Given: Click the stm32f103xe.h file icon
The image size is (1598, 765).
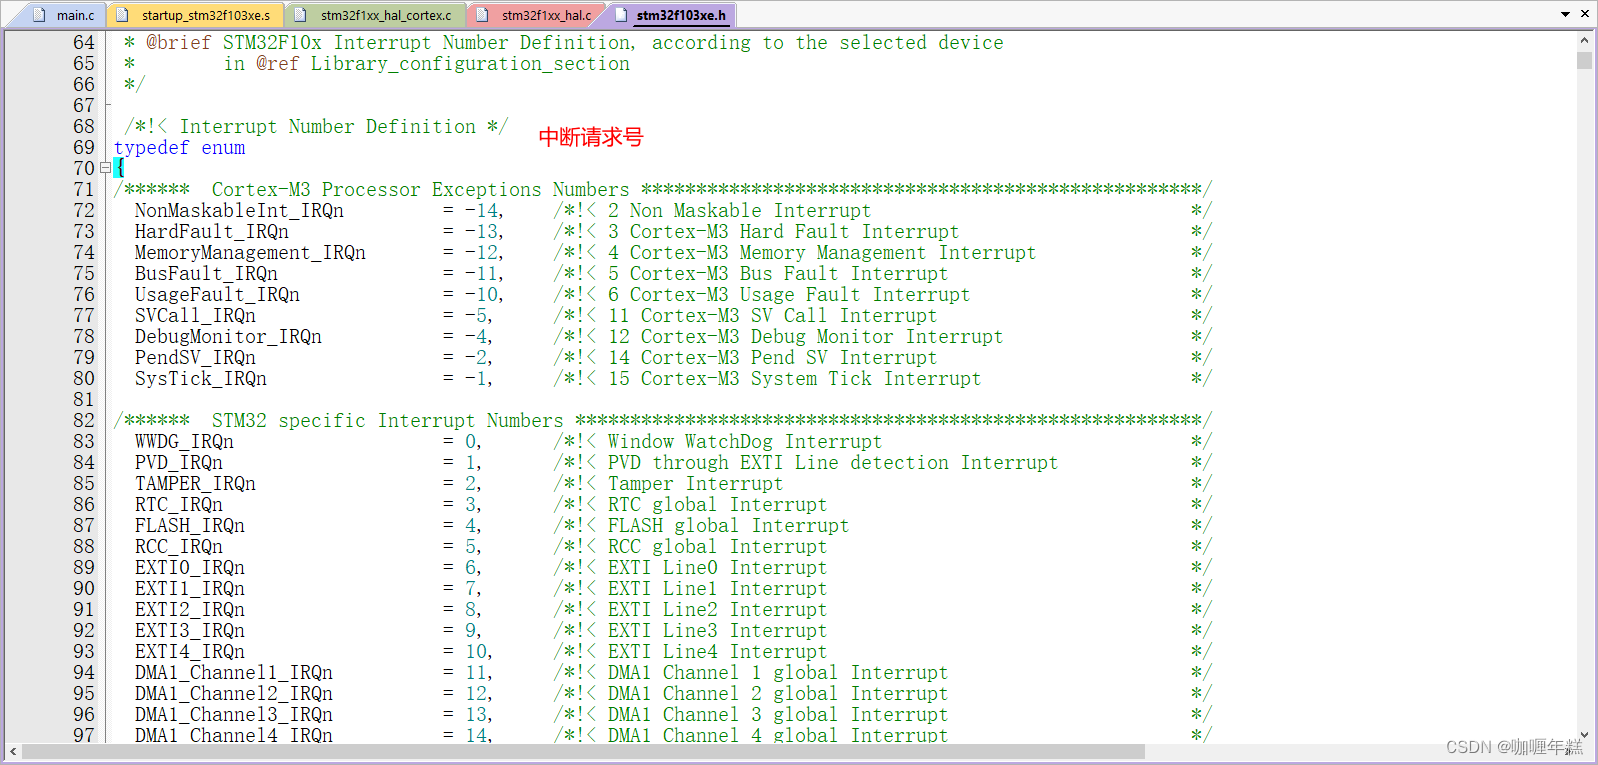Looking at the screenshot, I should [620, 15].
